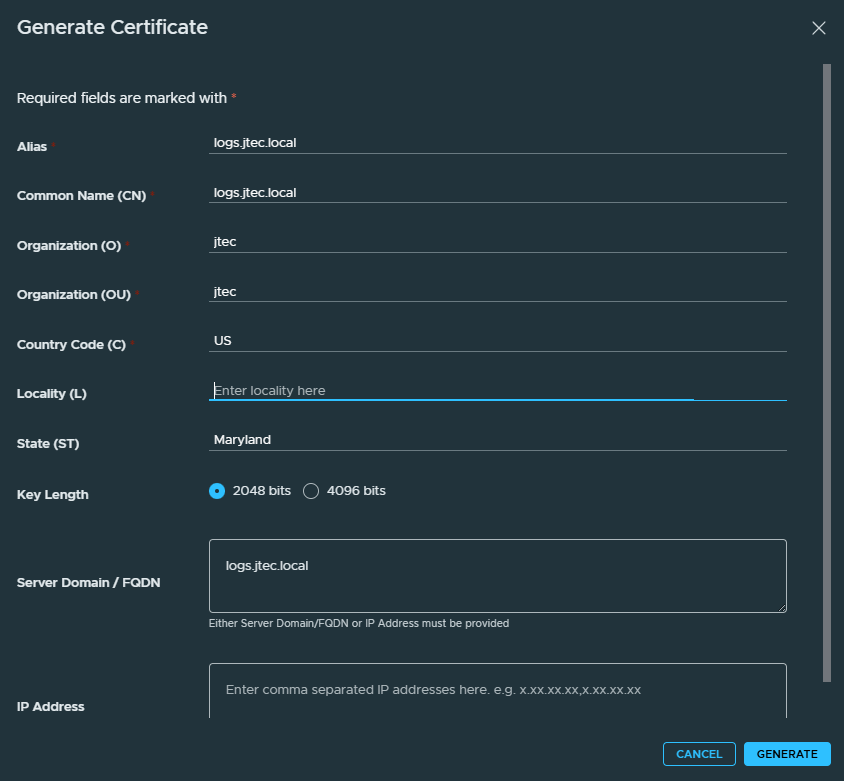The width and height of the screenshot is (844, 781).
Task: Edit the Country Code field showing US
Action: [497, 341]
